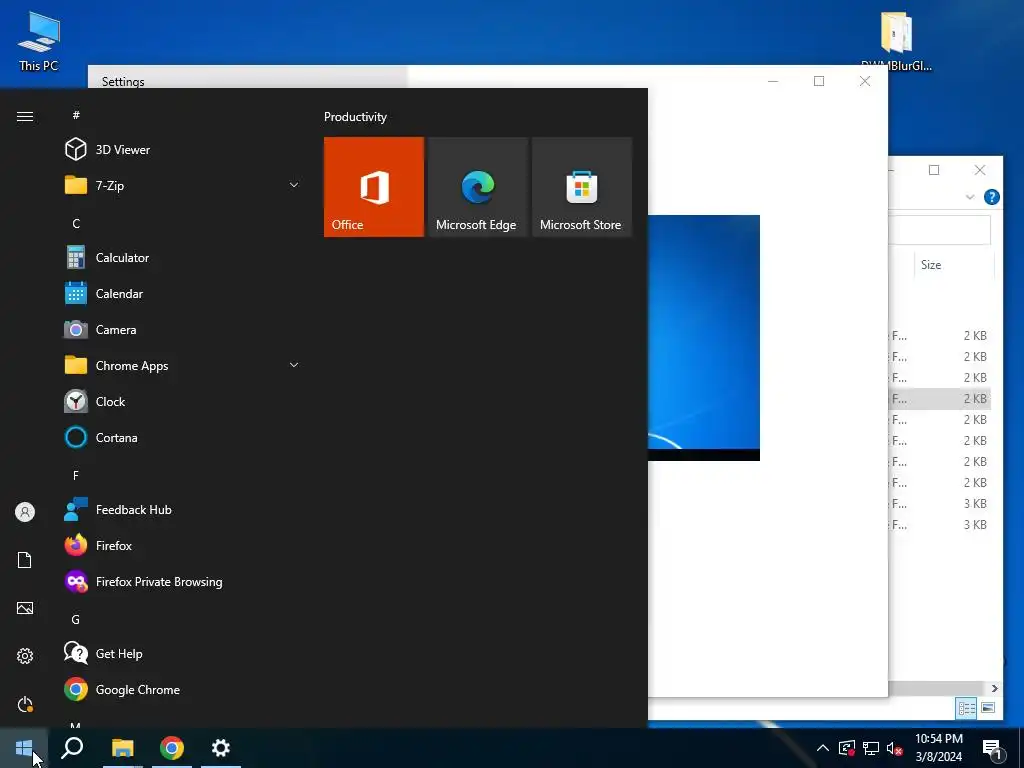1024x768 pixels.
Task: Click the wallpaper preview in Settings window
Action: (704, 338)
